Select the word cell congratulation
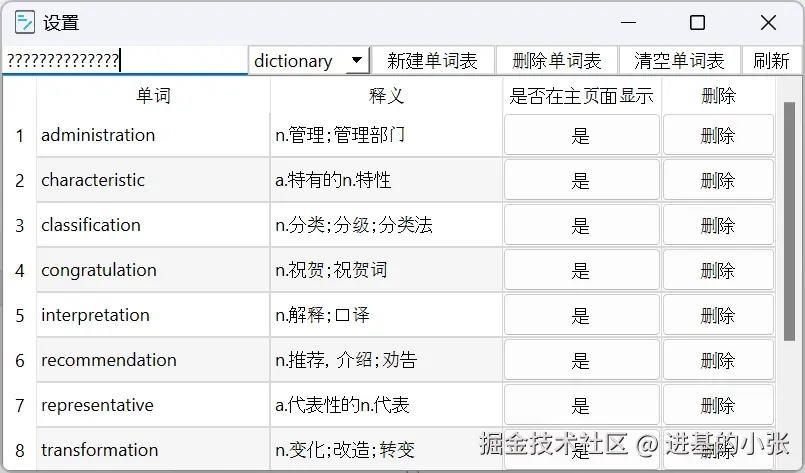 pos(153,270)
